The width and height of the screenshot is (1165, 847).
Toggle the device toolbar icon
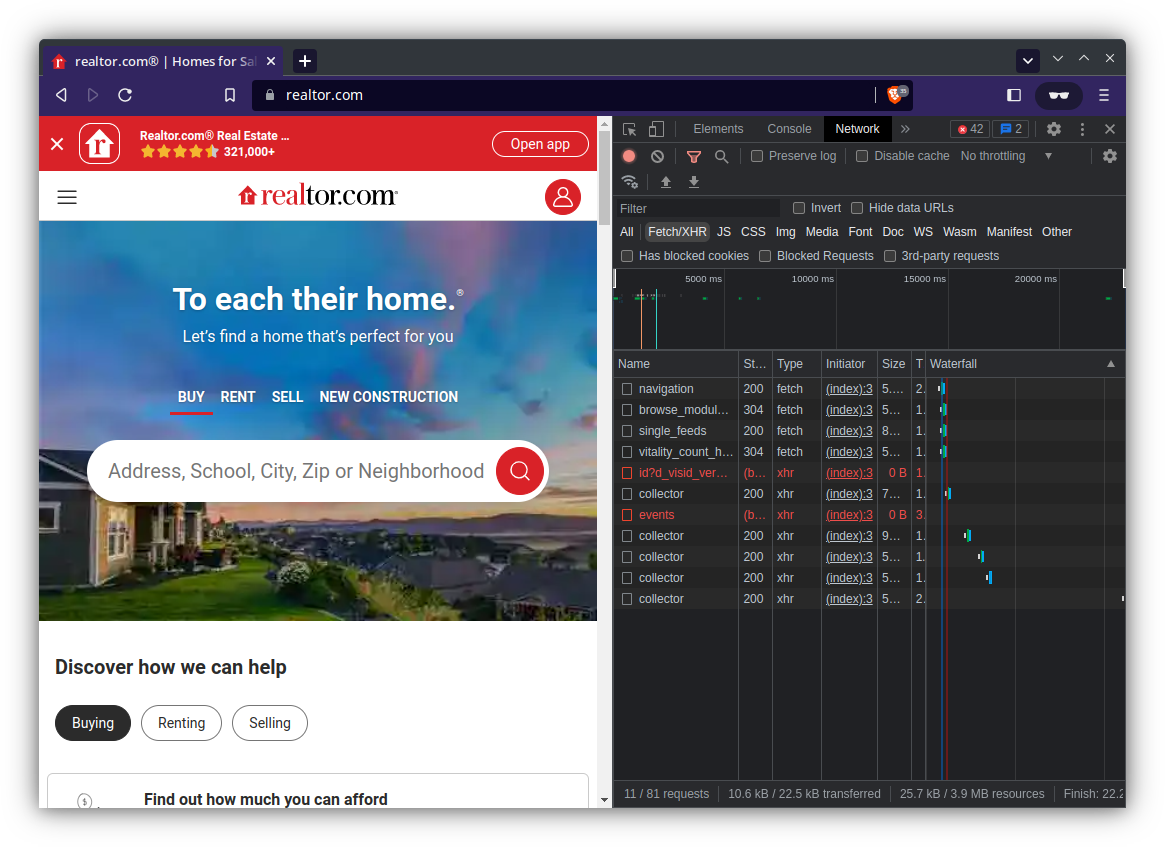pos(656,129)
